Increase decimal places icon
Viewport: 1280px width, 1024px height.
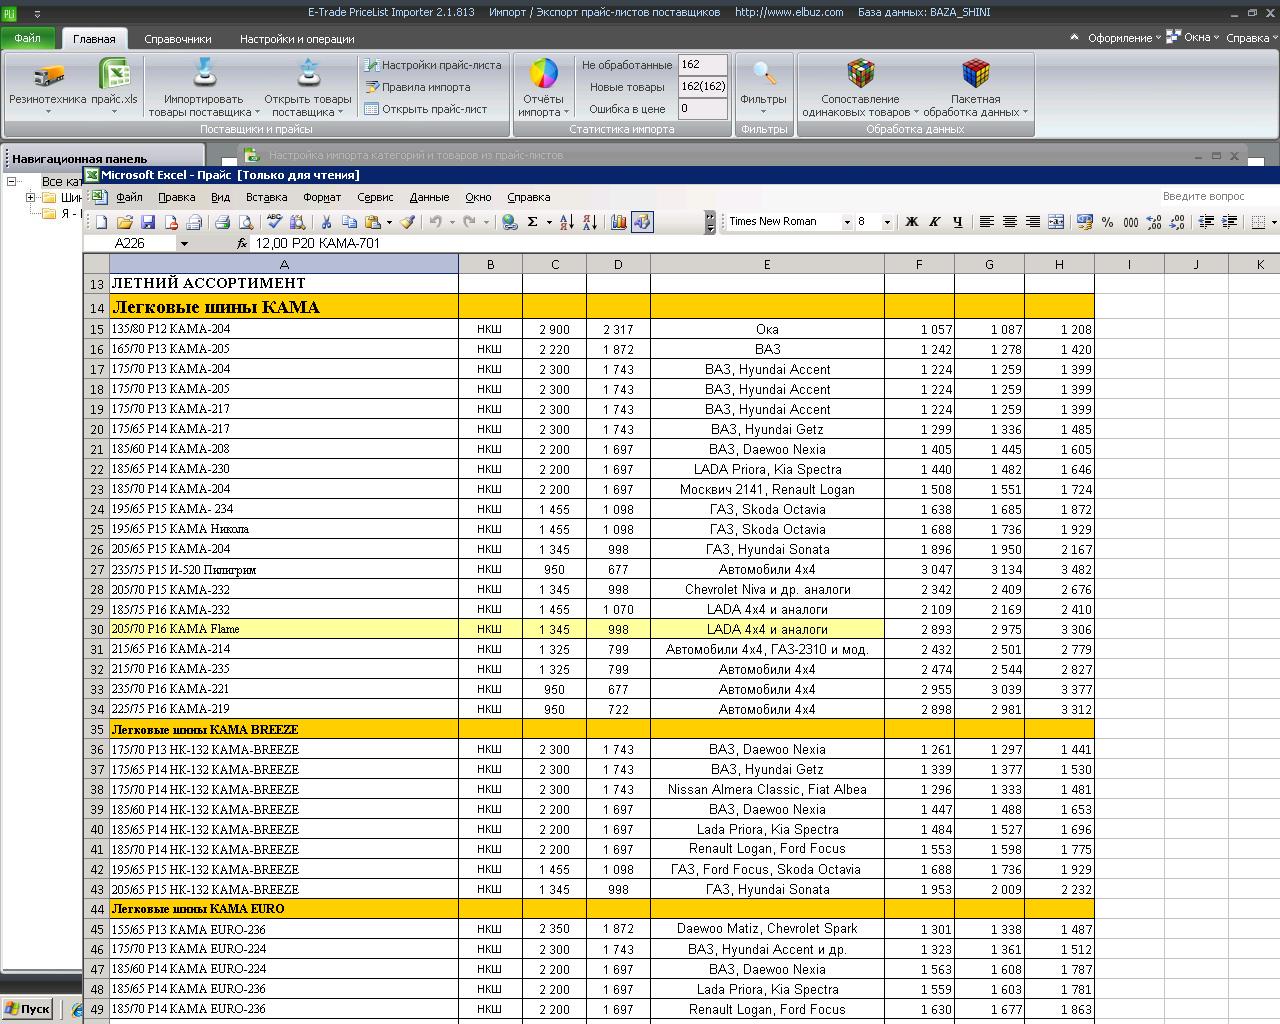[x=1154, y=222]
